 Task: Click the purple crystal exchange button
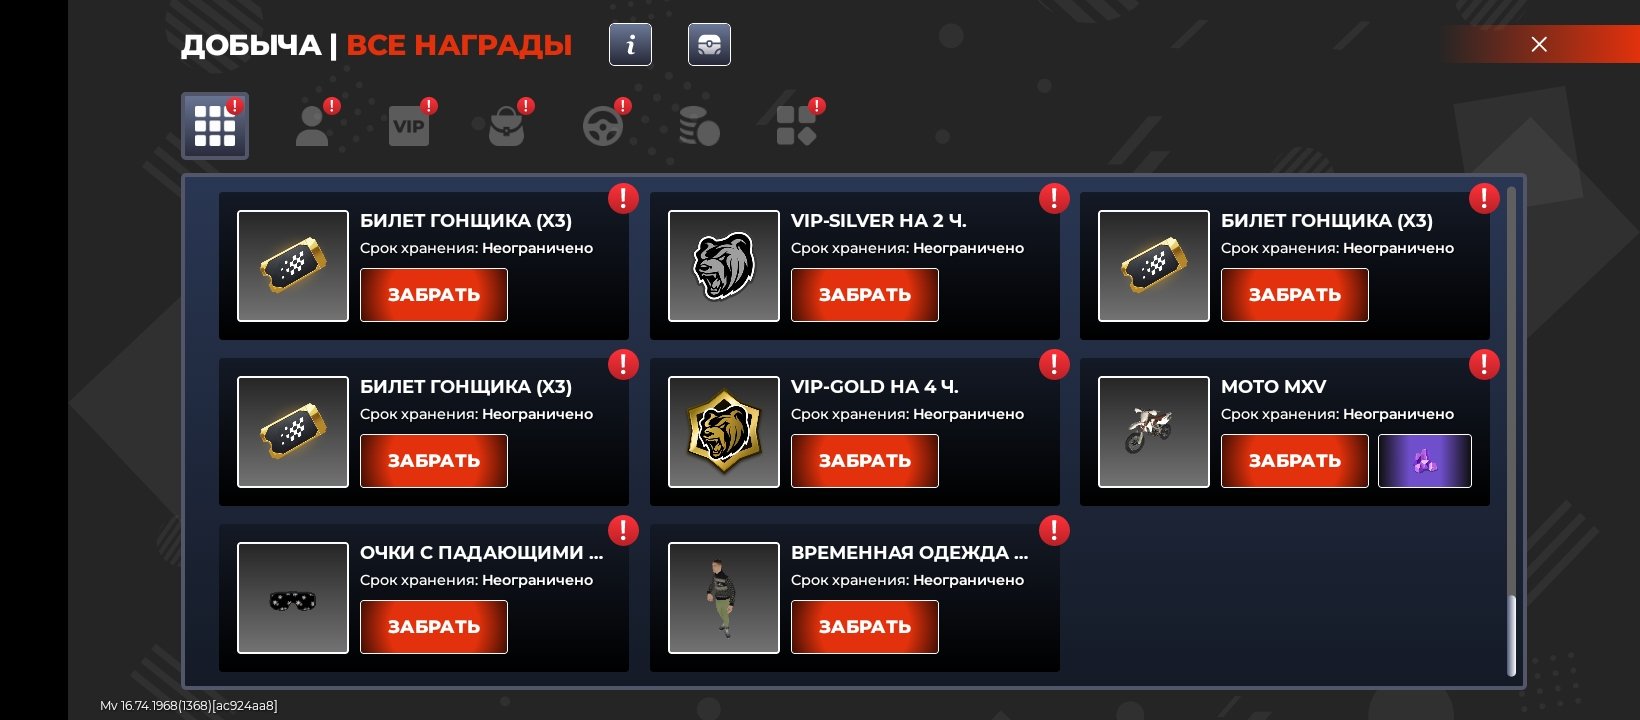coord(1425,461)
